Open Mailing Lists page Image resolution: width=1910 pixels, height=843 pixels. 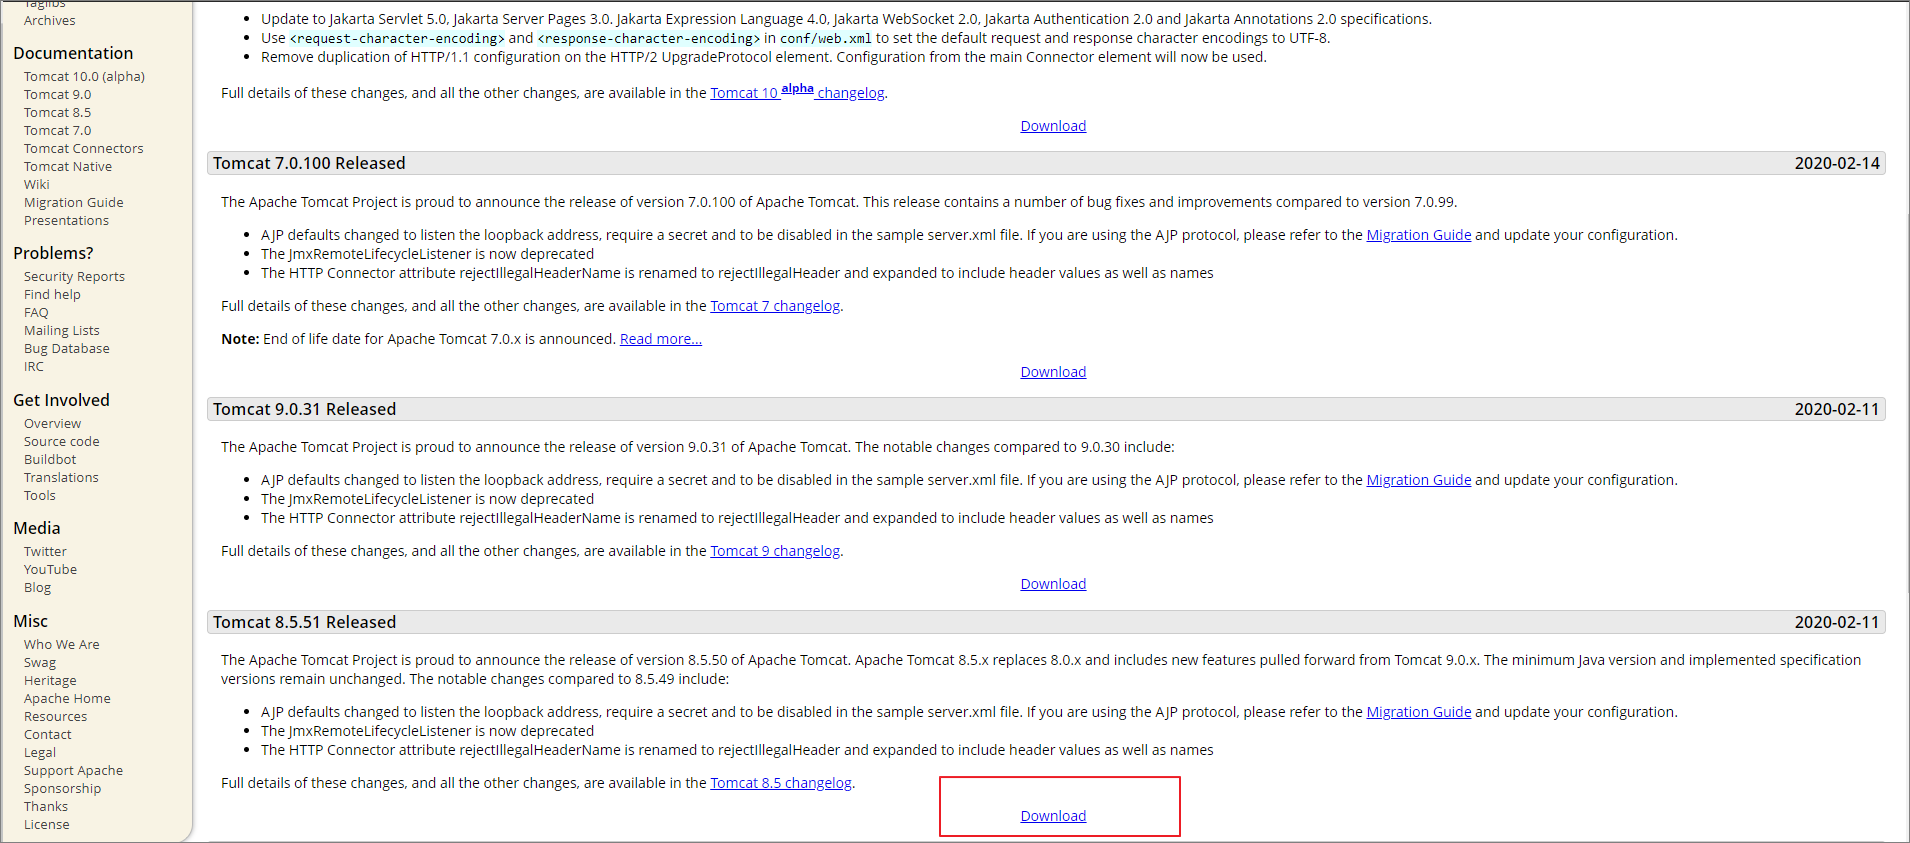(61, 330)
